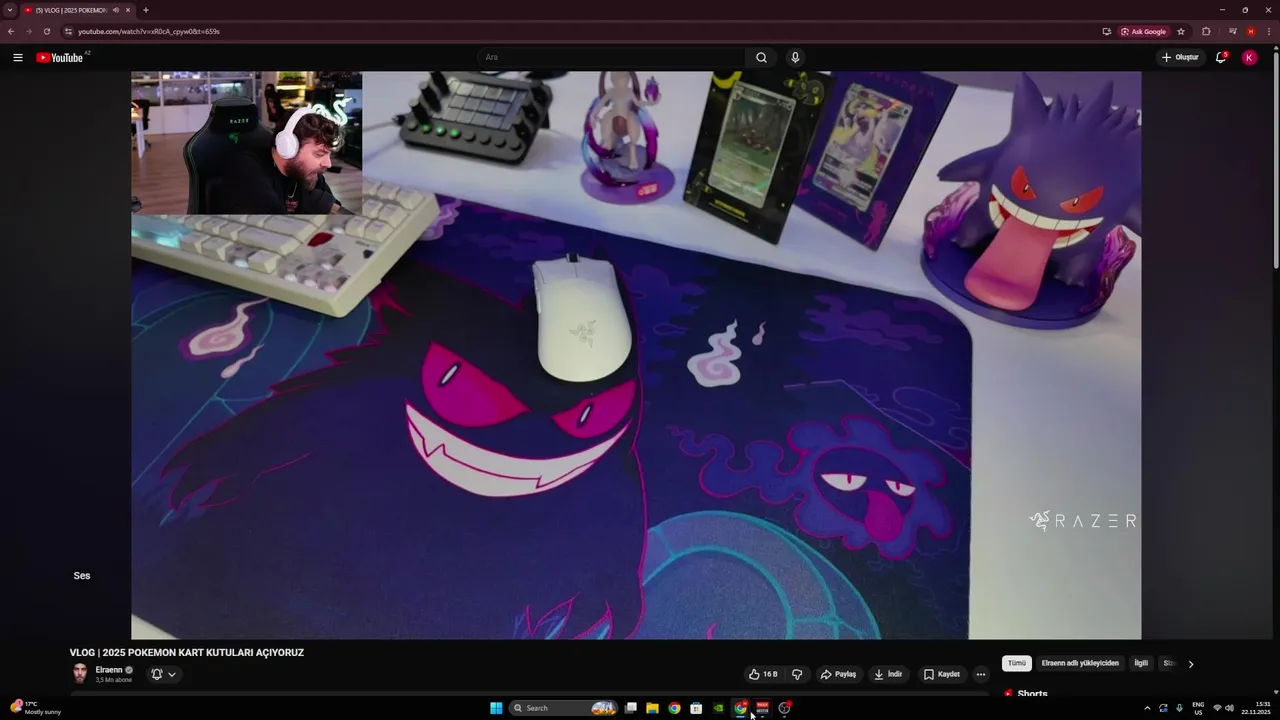Image resolution: width=1280 pixels, height=720 pixels.
Task: Open ENG US language switcher
Action: coord(1198,708)
